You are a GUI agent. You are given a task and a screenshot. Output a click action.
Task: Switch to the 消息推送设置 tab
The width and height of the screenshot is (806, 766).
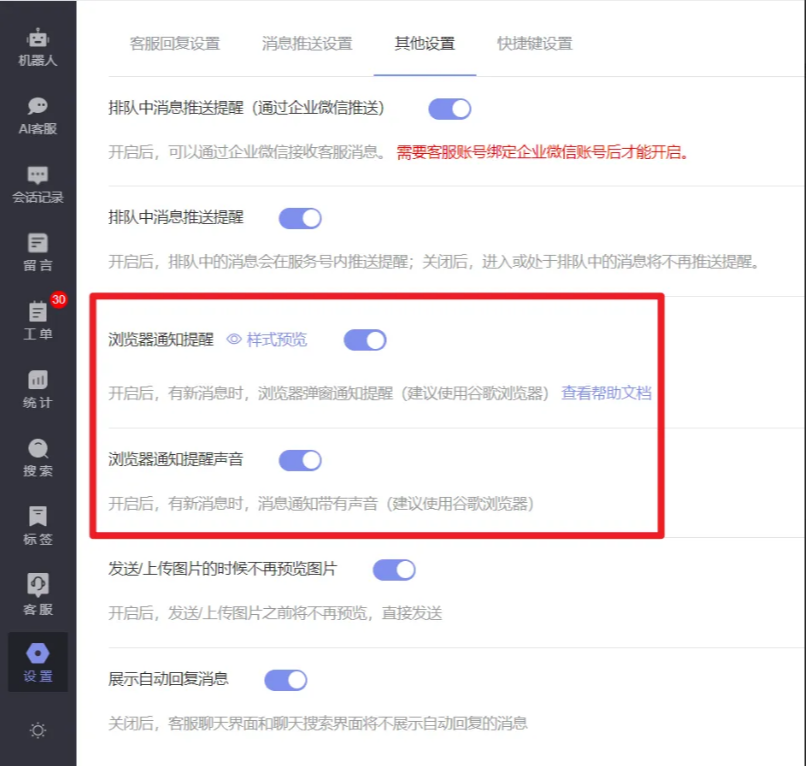point(307,44)
